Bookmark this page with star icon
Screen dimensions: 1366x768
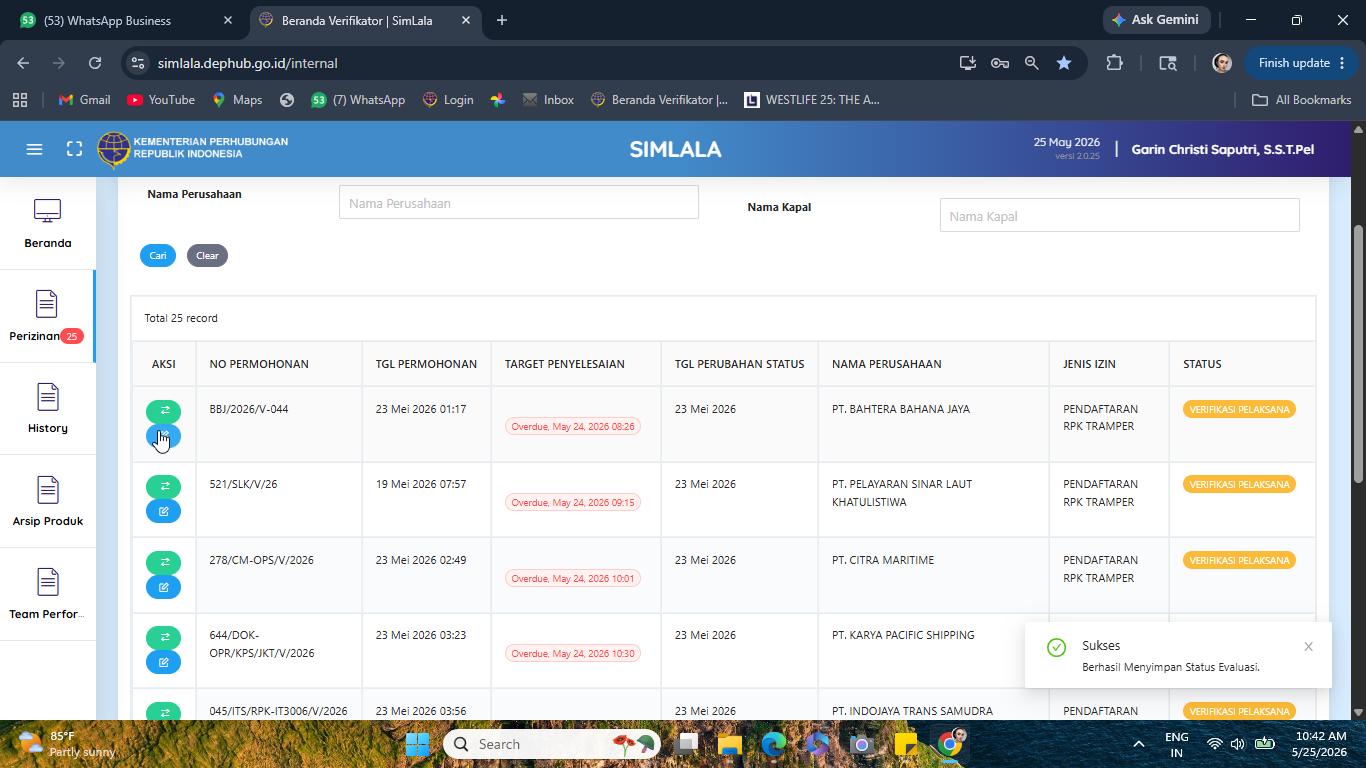(1064, 63)
